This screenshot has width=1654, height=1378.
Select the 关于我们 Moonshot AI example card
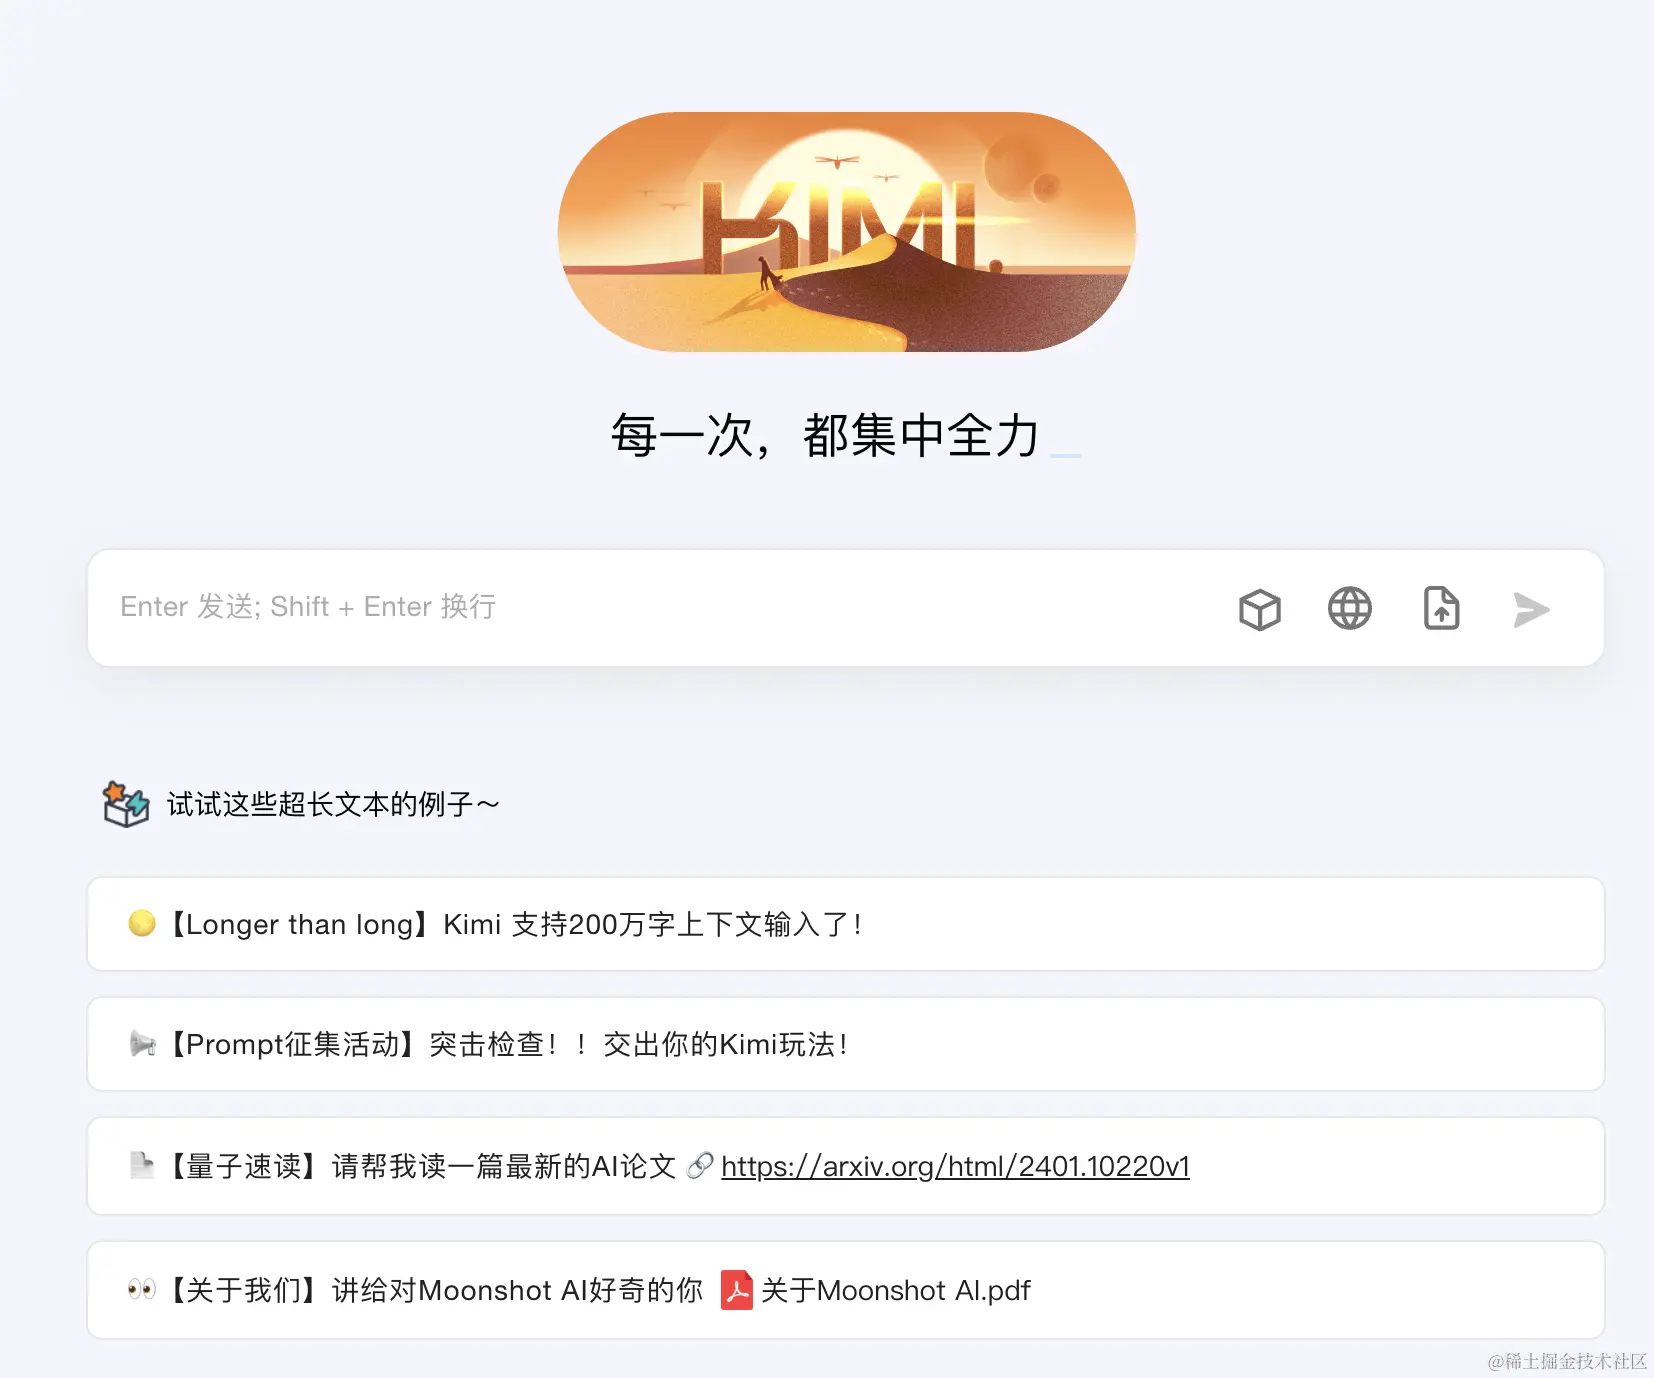tap(846, 1290)
